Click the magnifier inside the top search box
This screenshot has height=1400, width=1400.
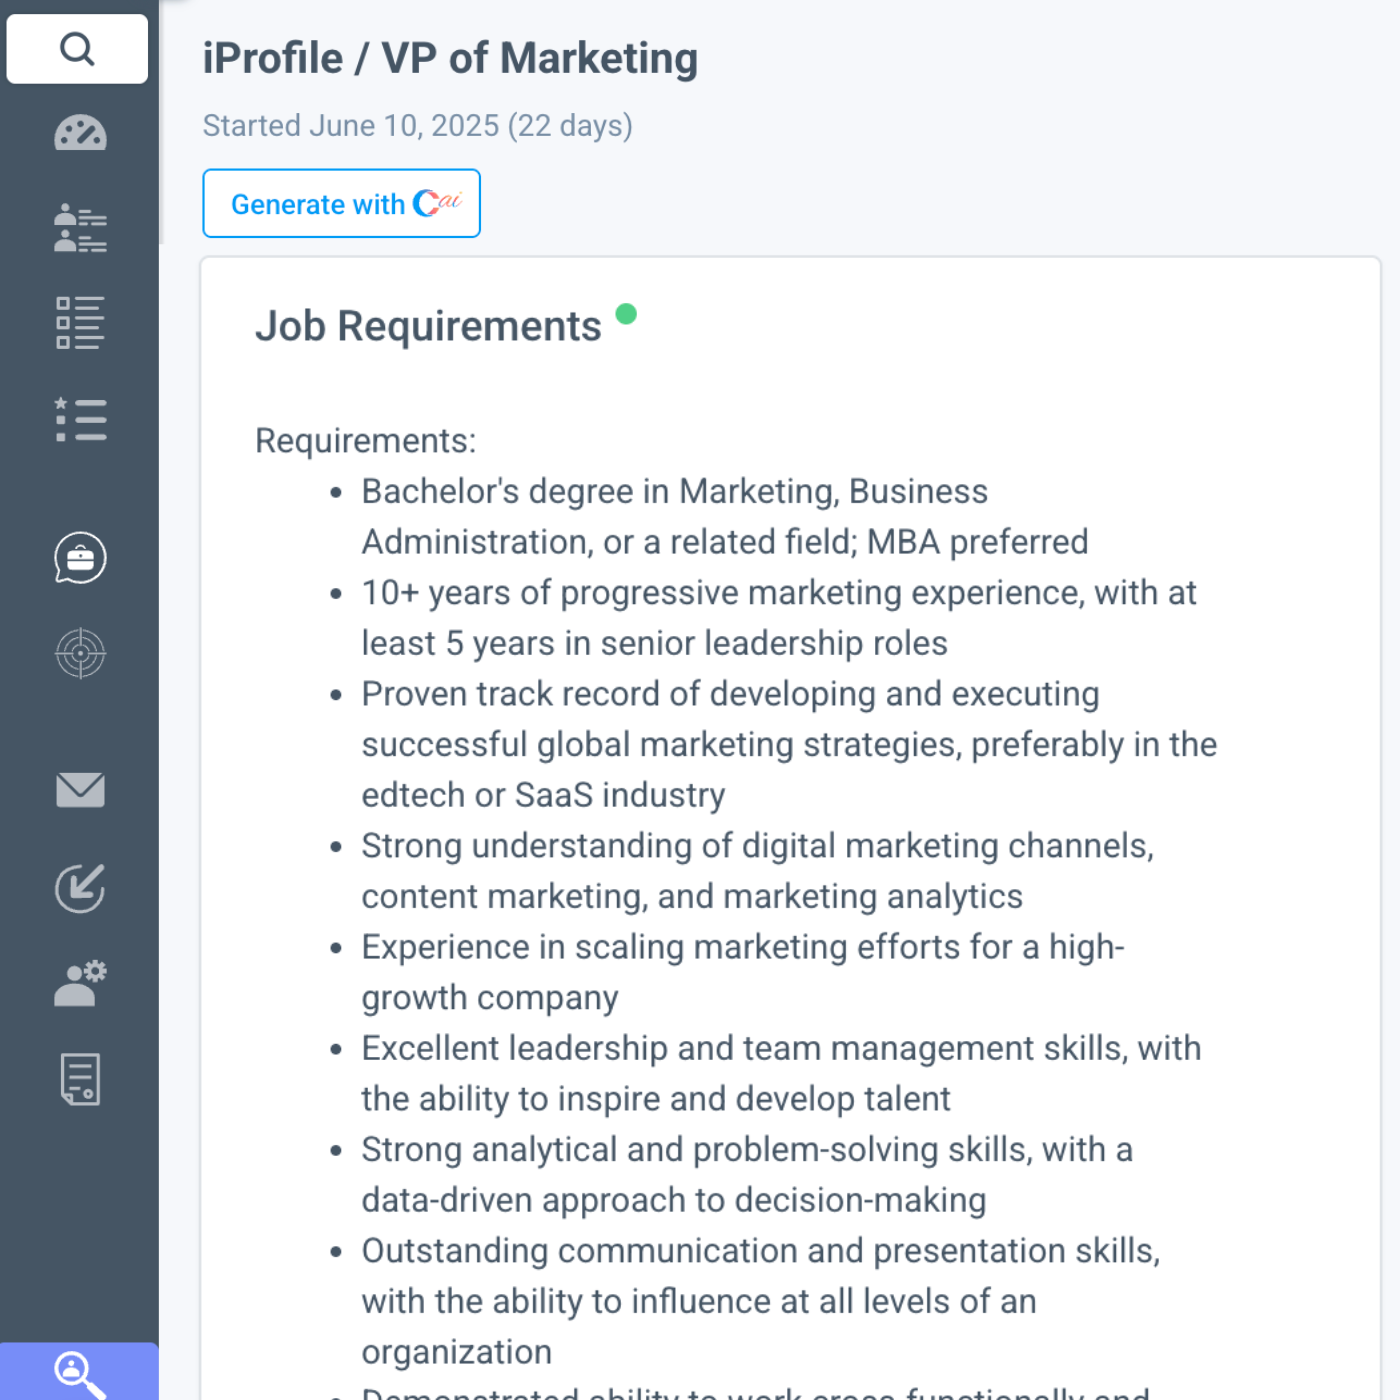pos(76,48)
